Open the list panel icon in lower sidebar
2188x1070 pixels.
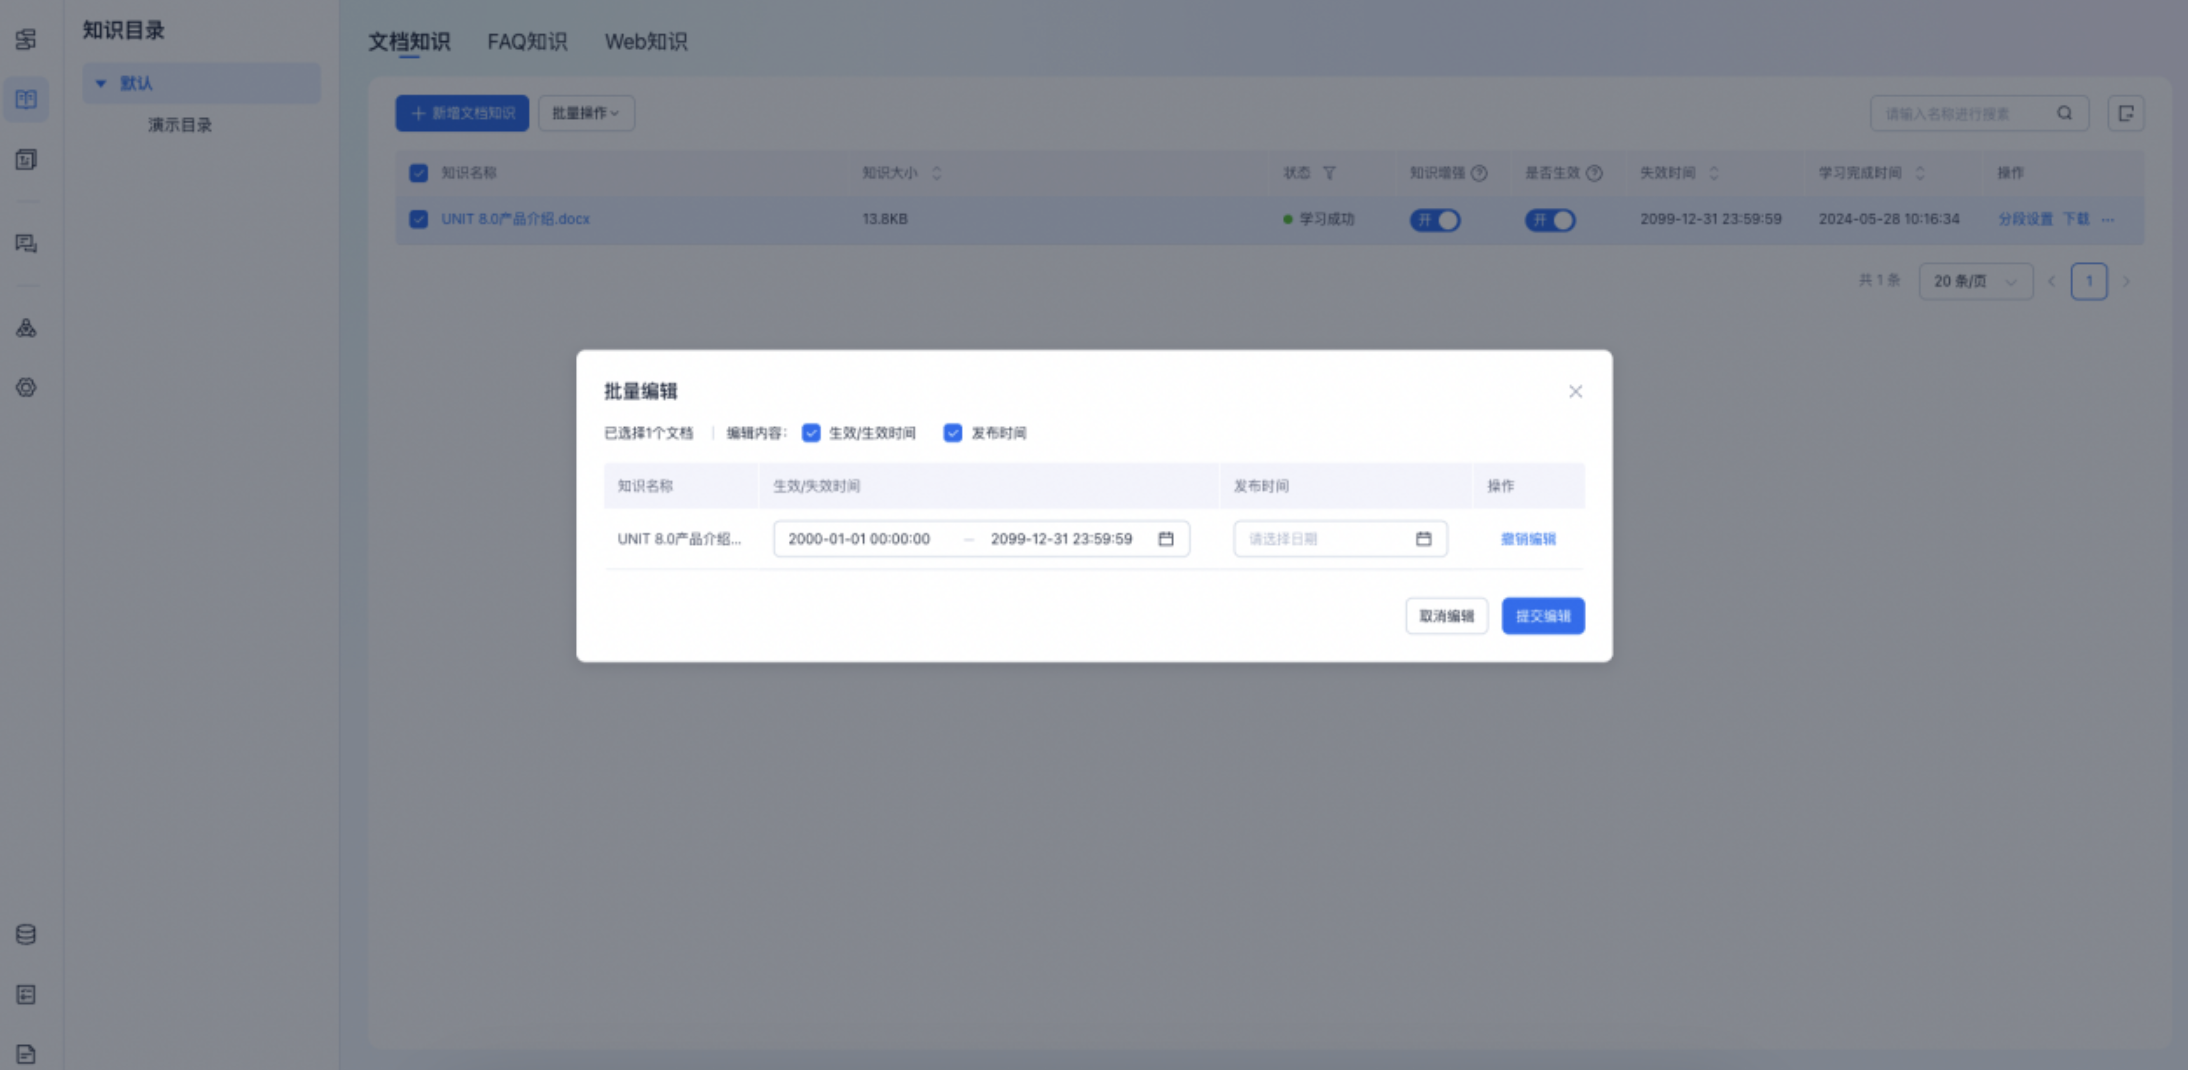click(x=26, y=994)
